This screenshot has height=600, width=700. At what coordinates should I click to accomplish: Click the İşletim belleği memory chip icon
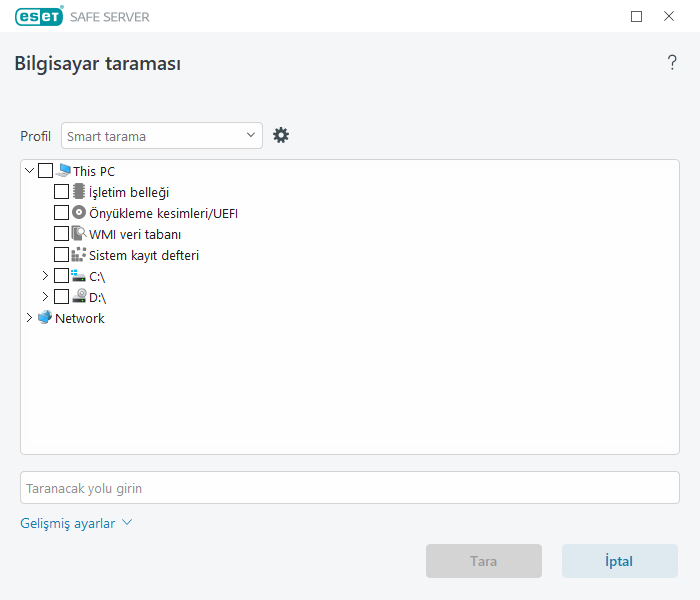(x=79, y=192)
